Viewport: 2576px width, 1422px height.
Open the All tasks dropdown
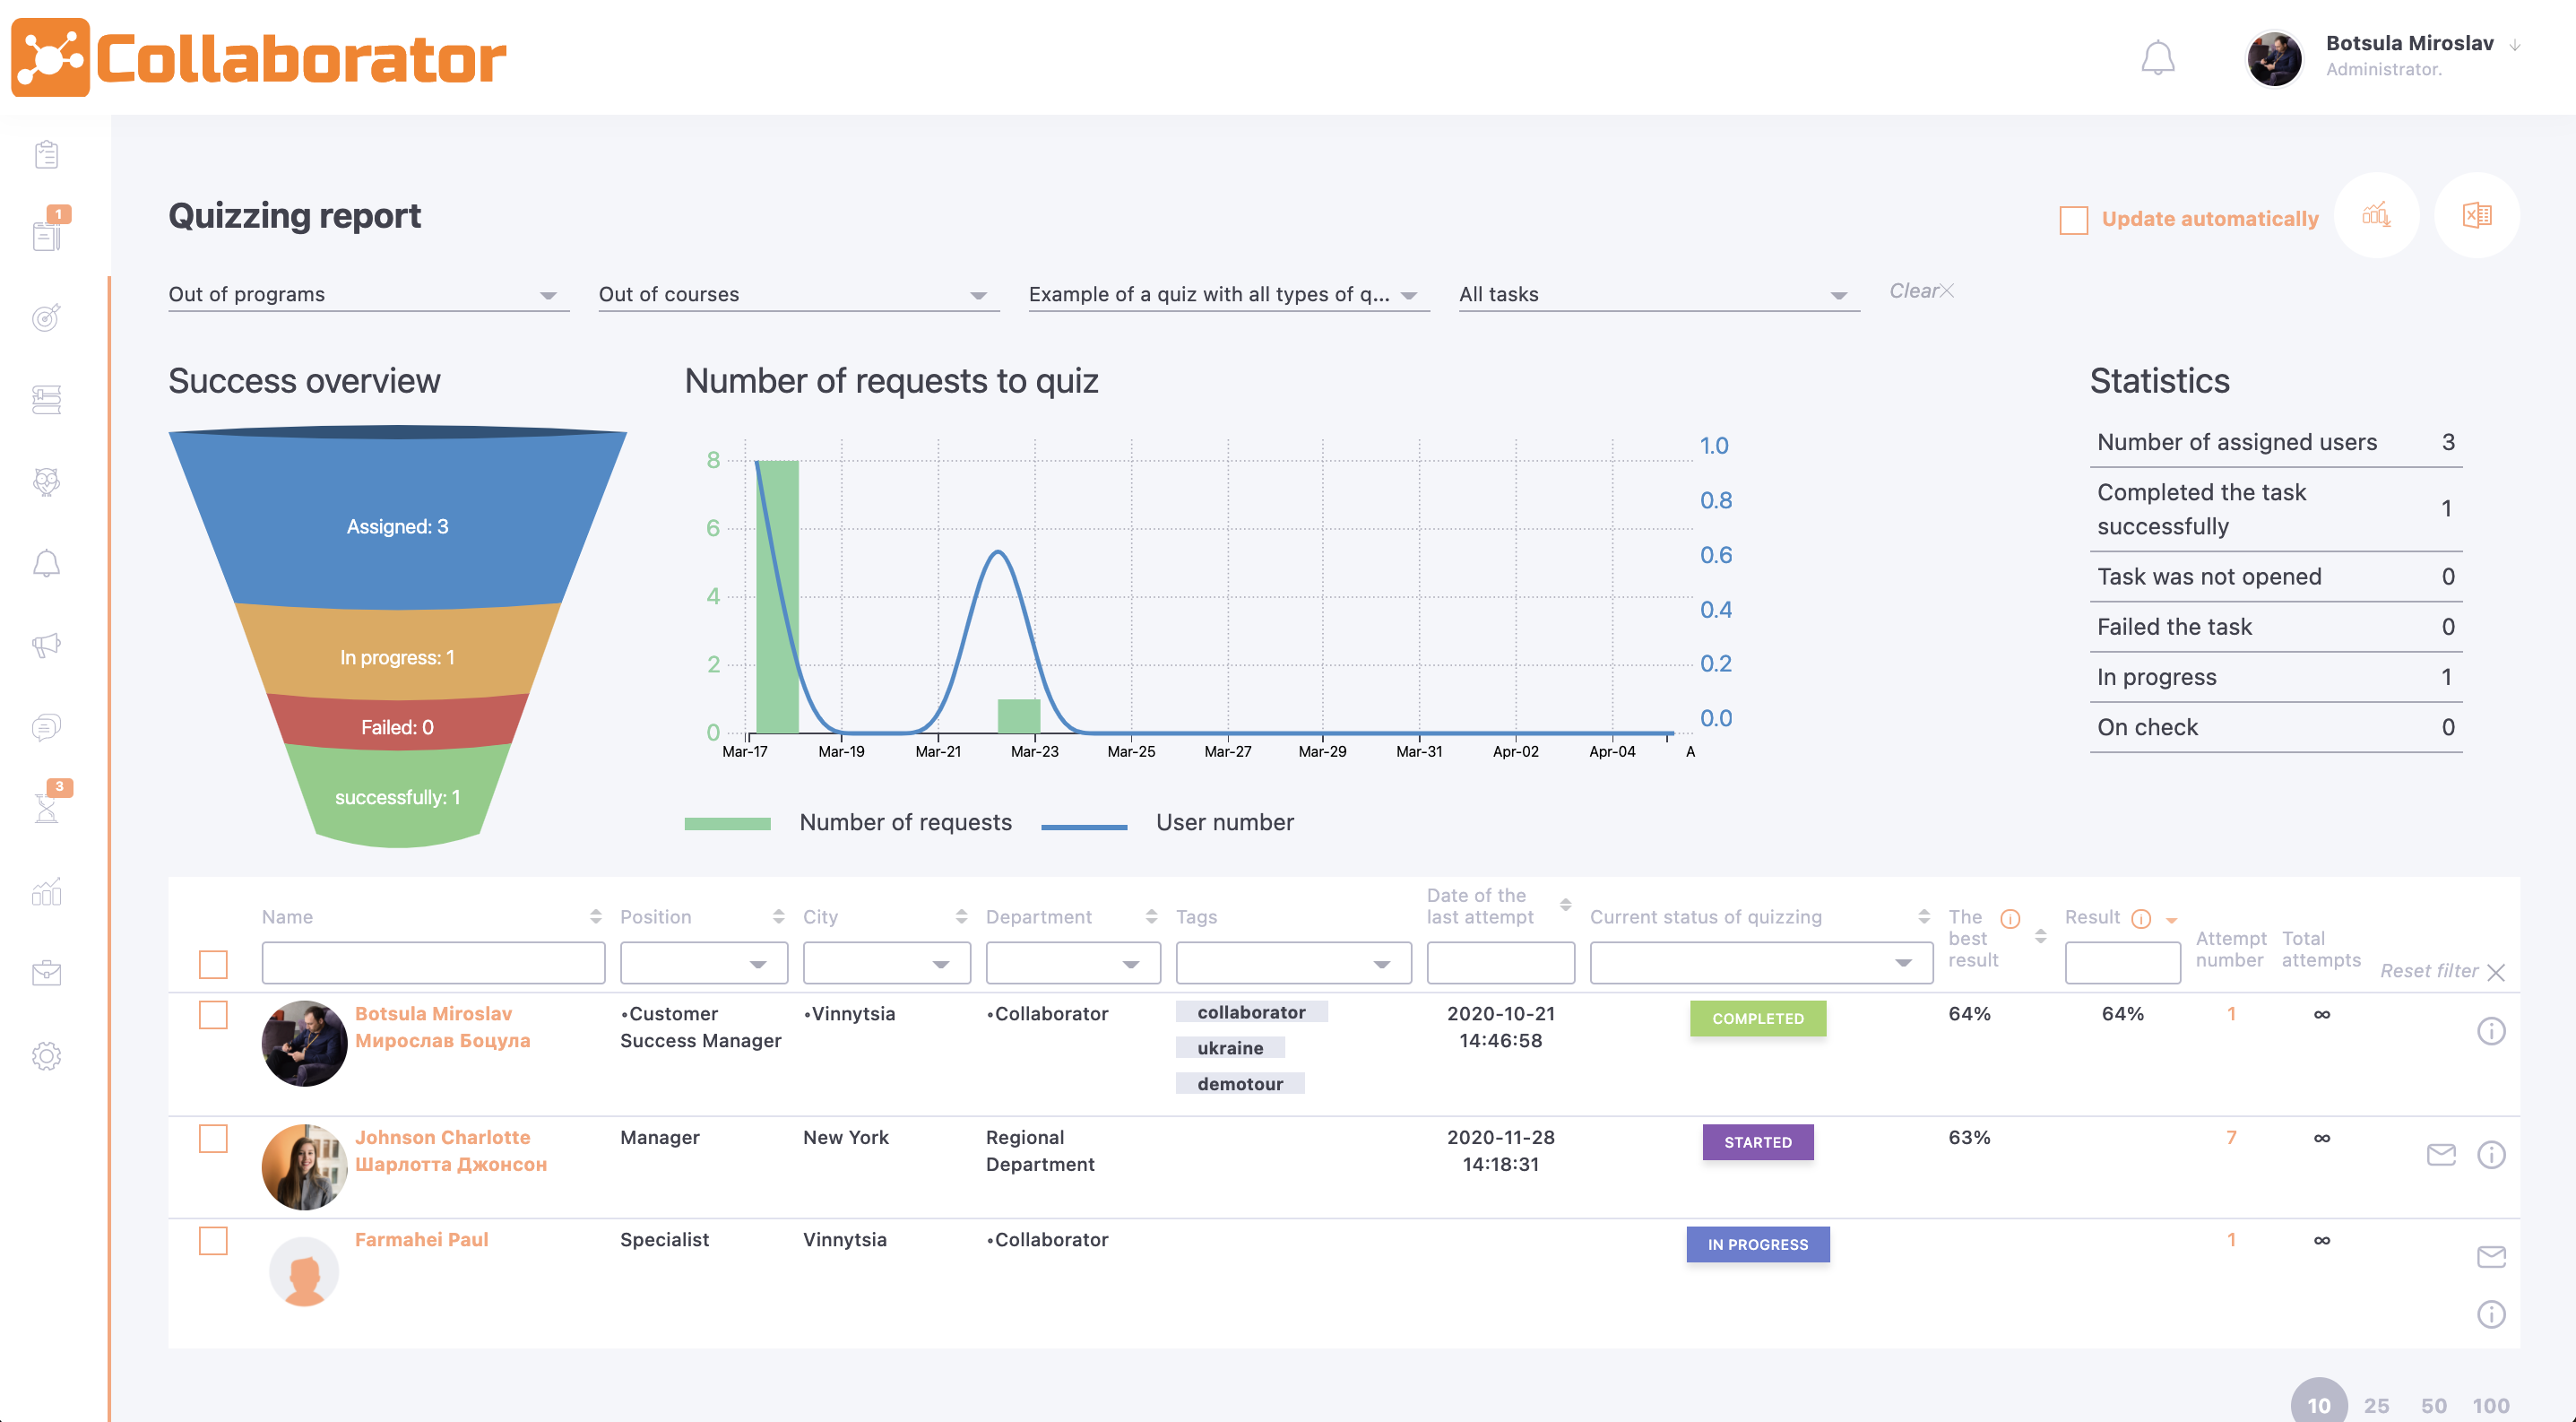click(x=1657, y=295)
